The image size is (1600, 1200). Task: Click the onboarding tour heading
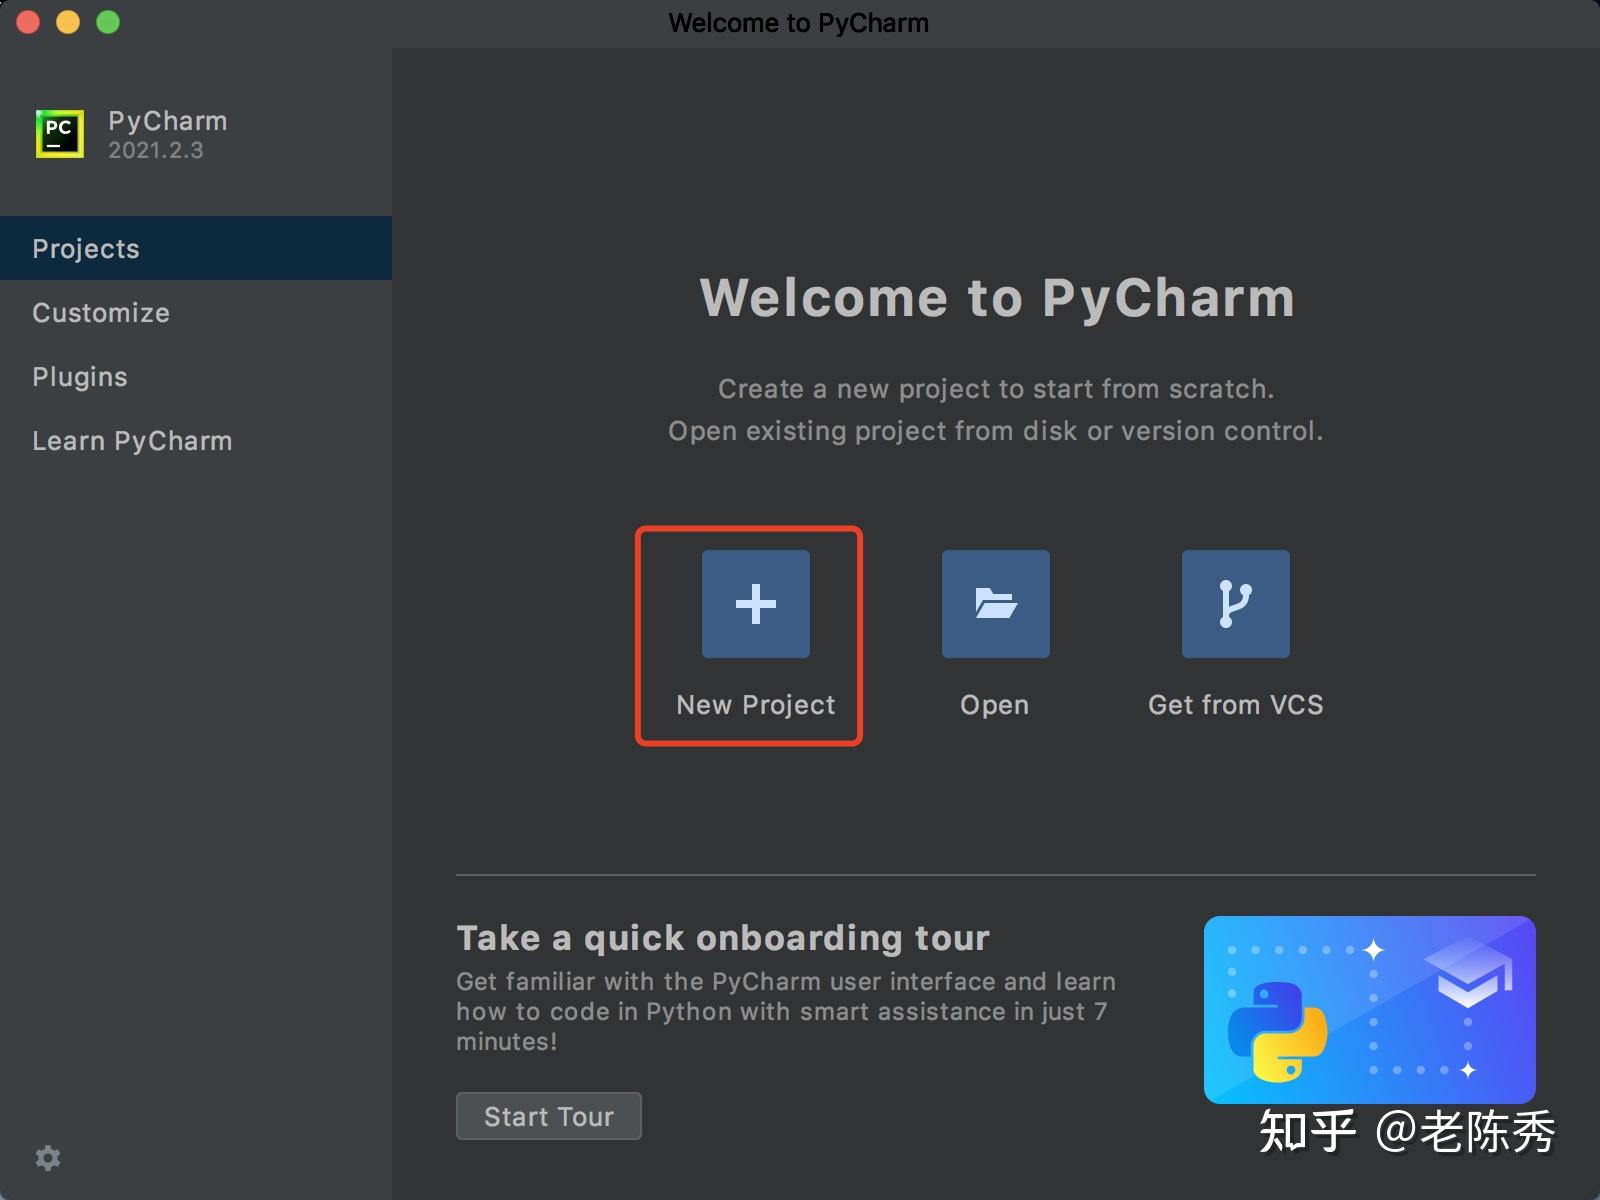coord(722,937)
